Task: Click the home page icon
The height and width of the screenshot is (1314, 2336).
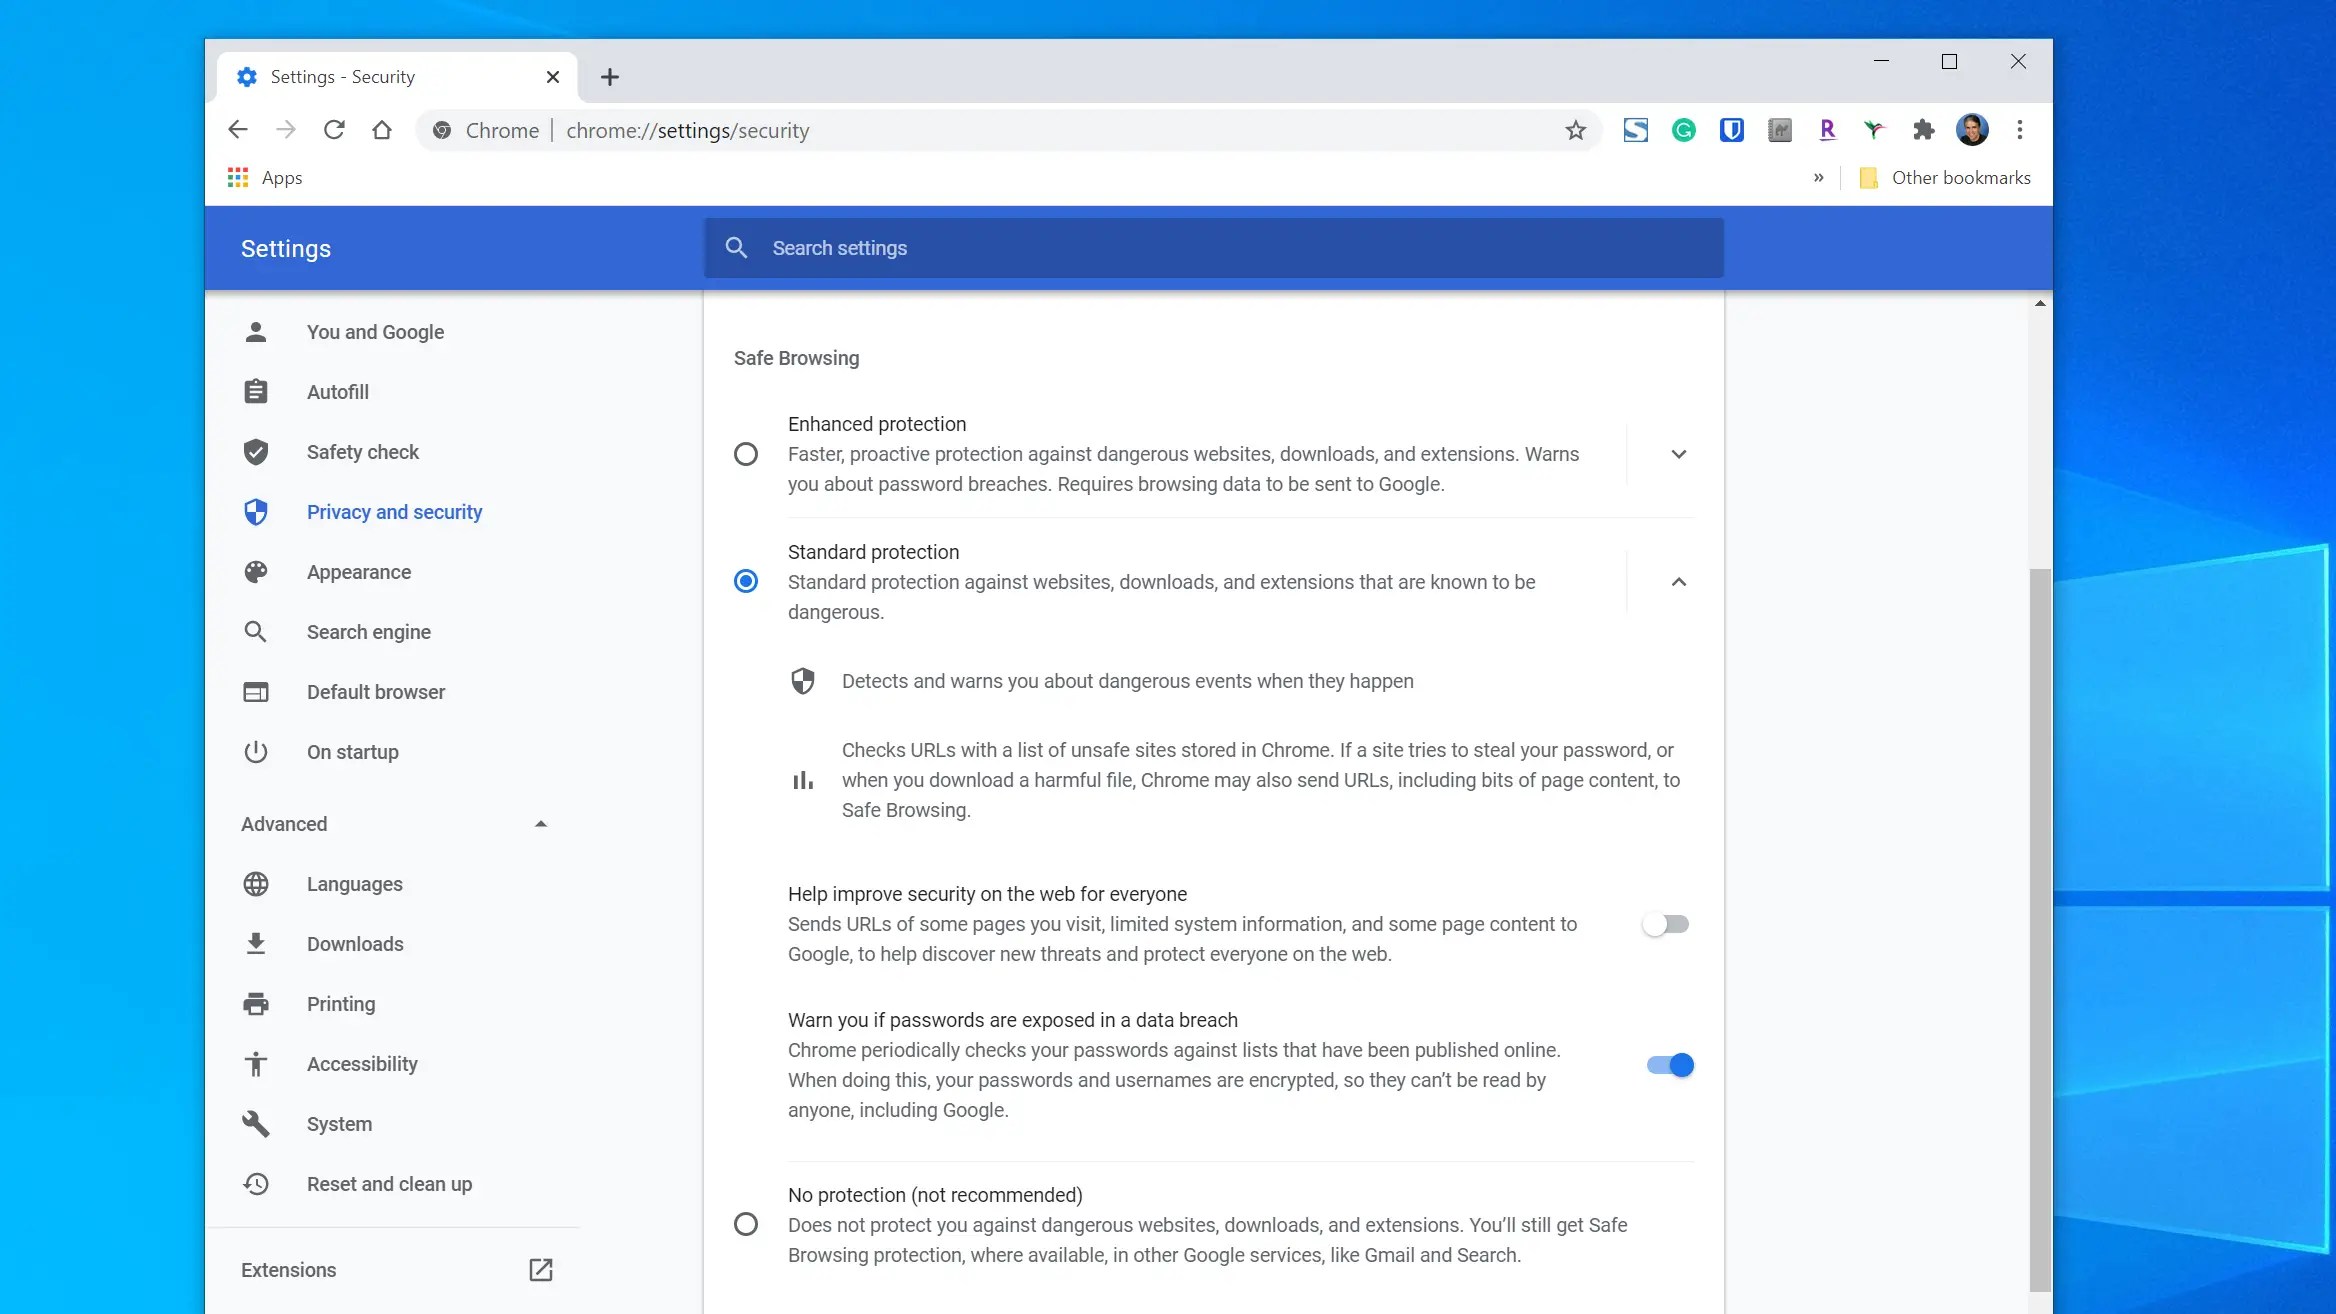Action: [382, 130]
